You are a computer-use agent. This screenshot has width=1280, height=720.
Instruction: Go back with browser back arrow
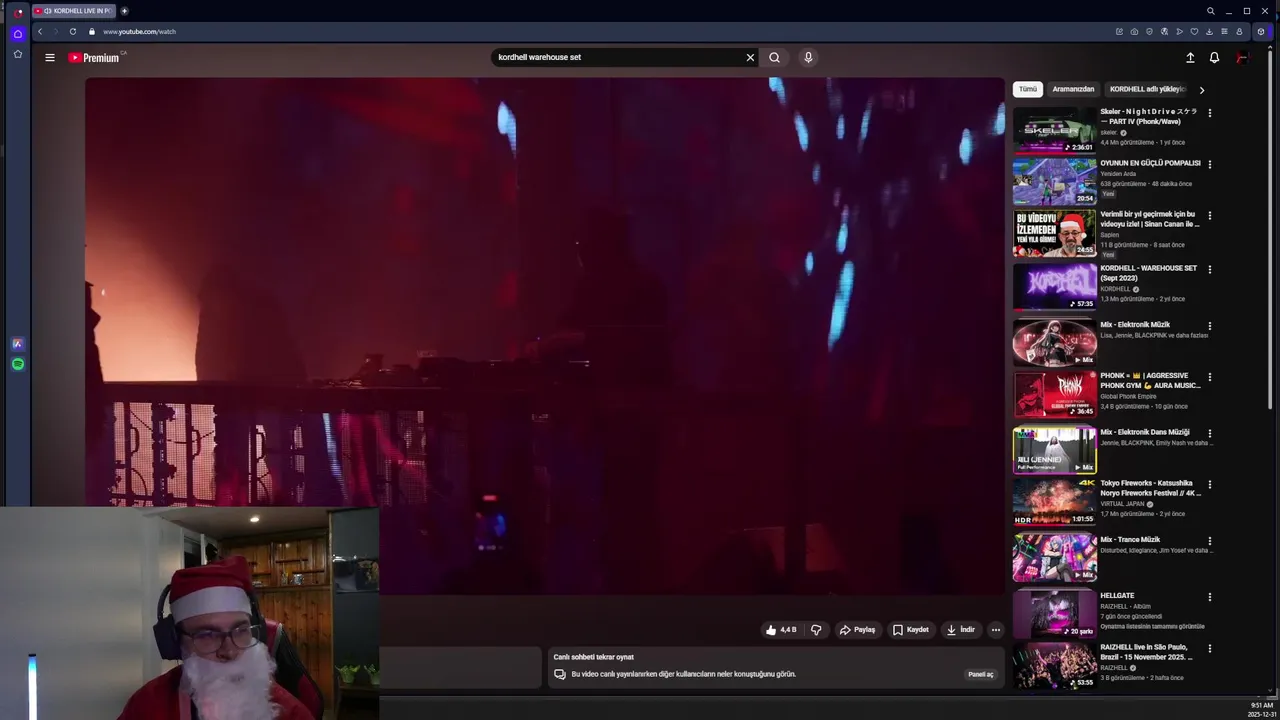point(40,32)
